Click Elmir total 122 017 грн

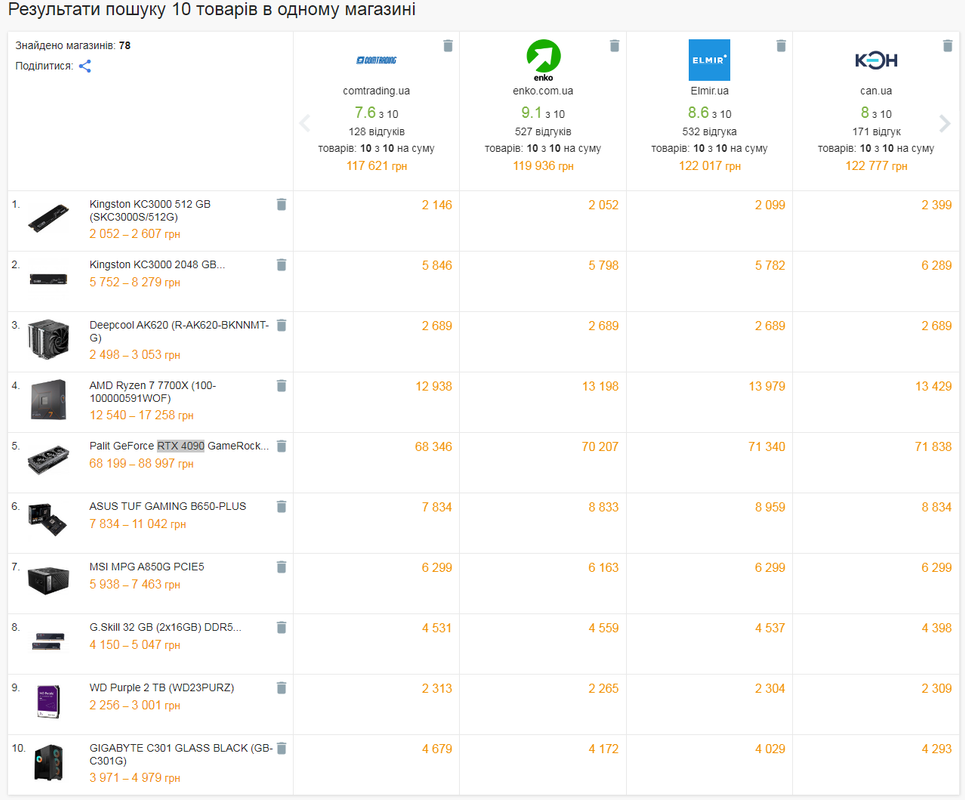click(x=710, y=166)
